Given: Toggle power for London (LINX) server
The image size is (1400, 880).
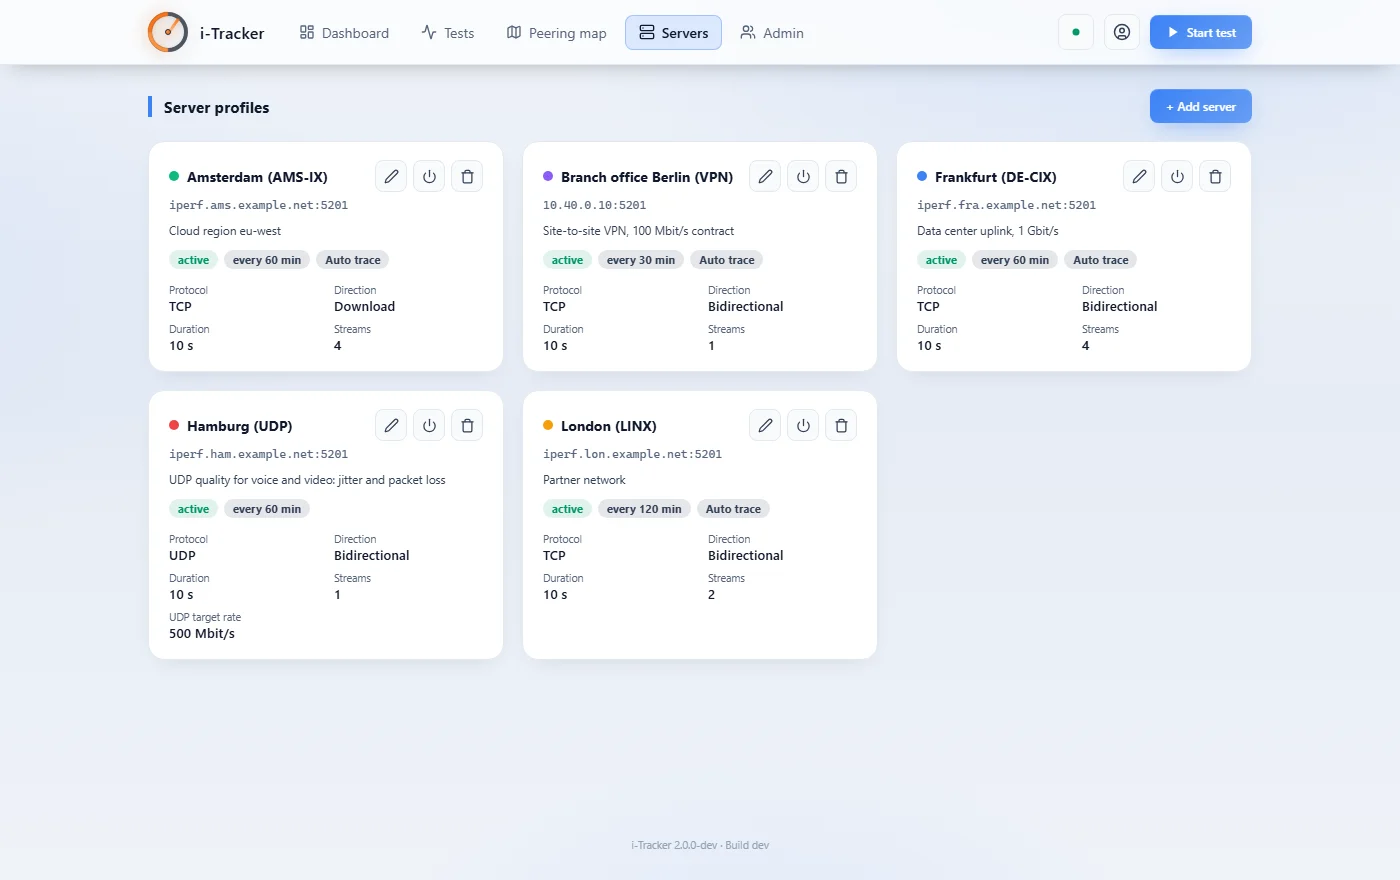Looking at the screenshot, I should pos(803,425).
